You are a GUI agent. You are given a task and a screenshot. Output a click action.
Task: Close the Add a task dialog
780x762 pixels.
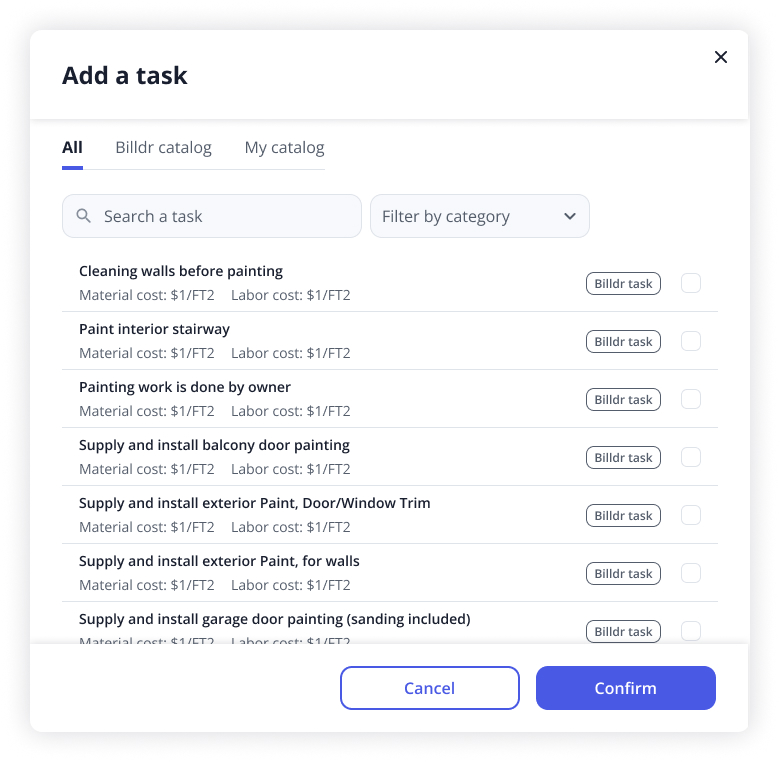720,57
